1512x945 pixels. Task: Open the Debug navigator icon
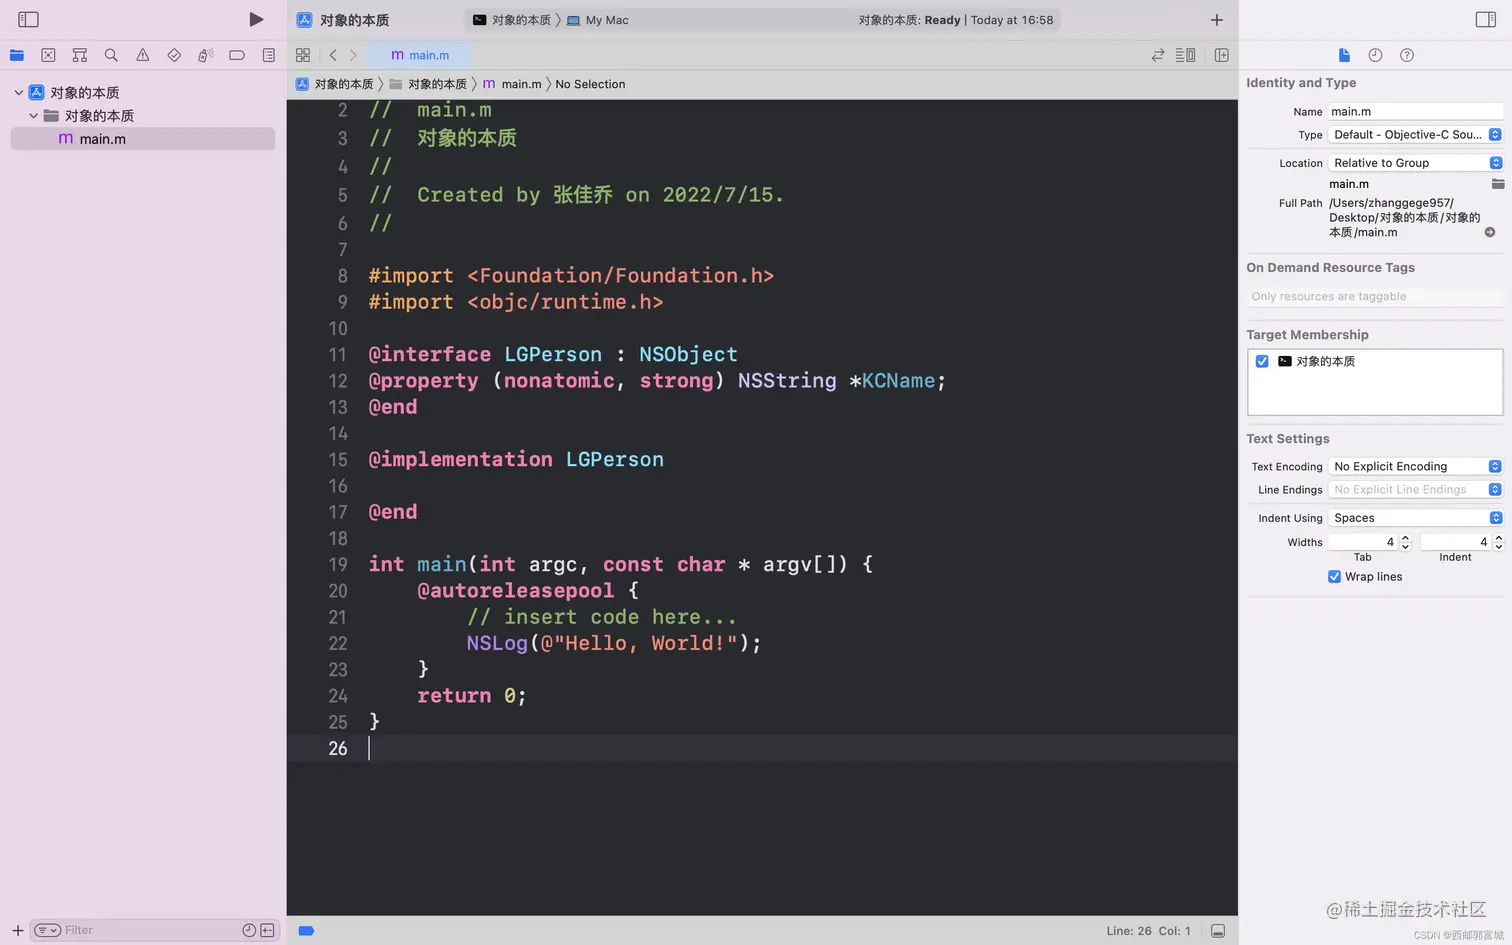205,55
